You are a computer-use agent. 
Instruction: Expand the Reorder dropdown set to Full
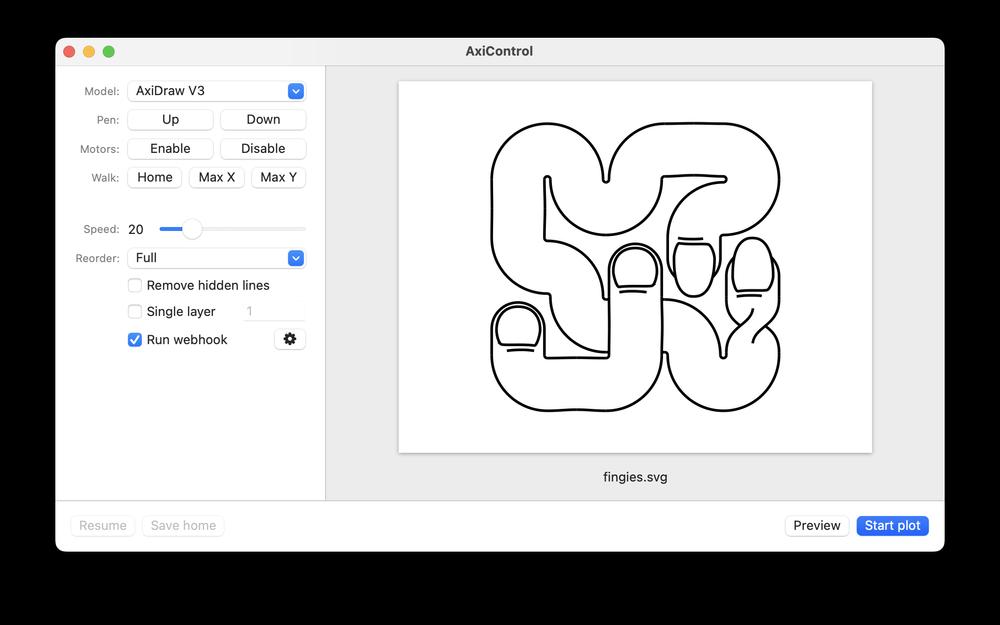pos(216,258)
